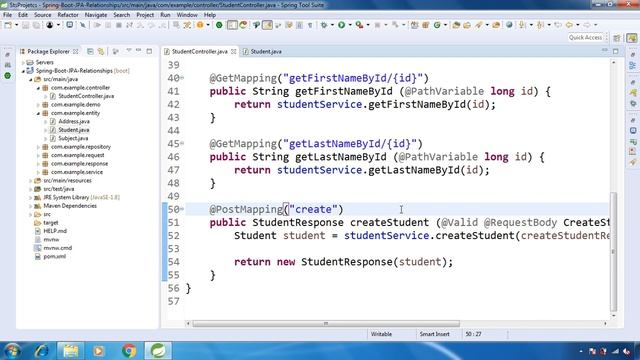Click the Quick Access search field

585,38
